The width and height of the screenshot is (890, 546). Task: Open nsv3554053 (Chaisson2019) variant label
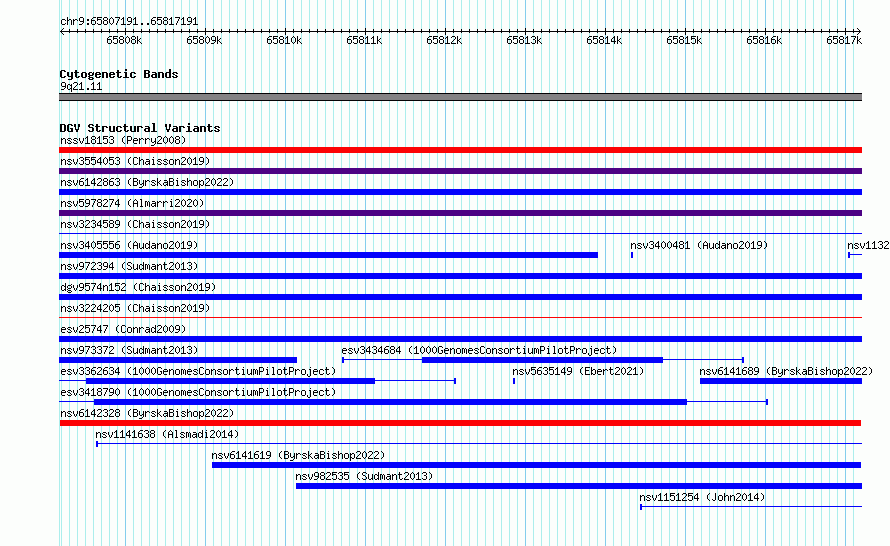tap(135, 161)
